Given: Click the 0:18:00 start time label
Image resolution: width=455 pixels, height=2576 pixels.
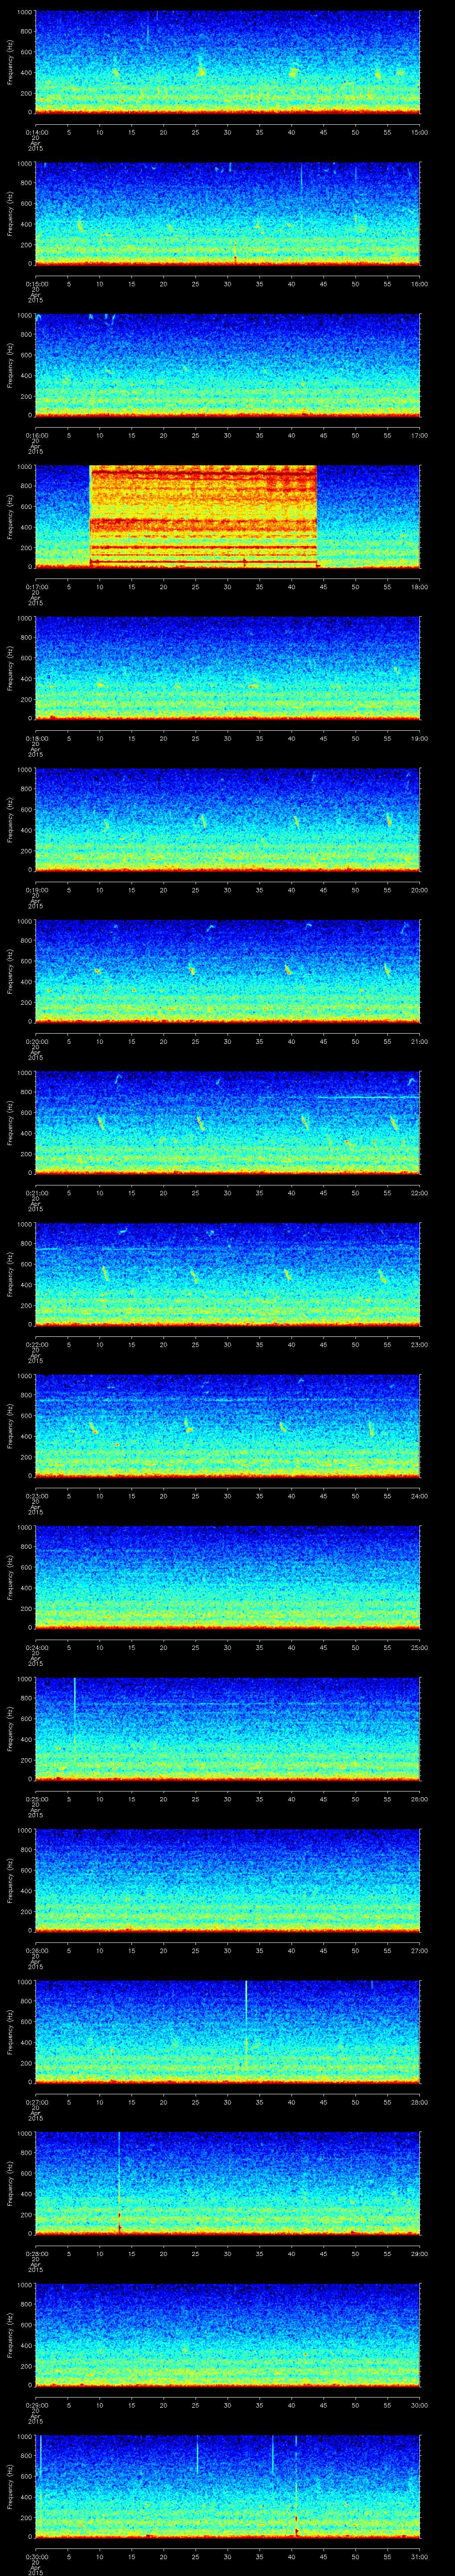Looking at the screenshot, I should pyautogui.click(x=36, y=738).
